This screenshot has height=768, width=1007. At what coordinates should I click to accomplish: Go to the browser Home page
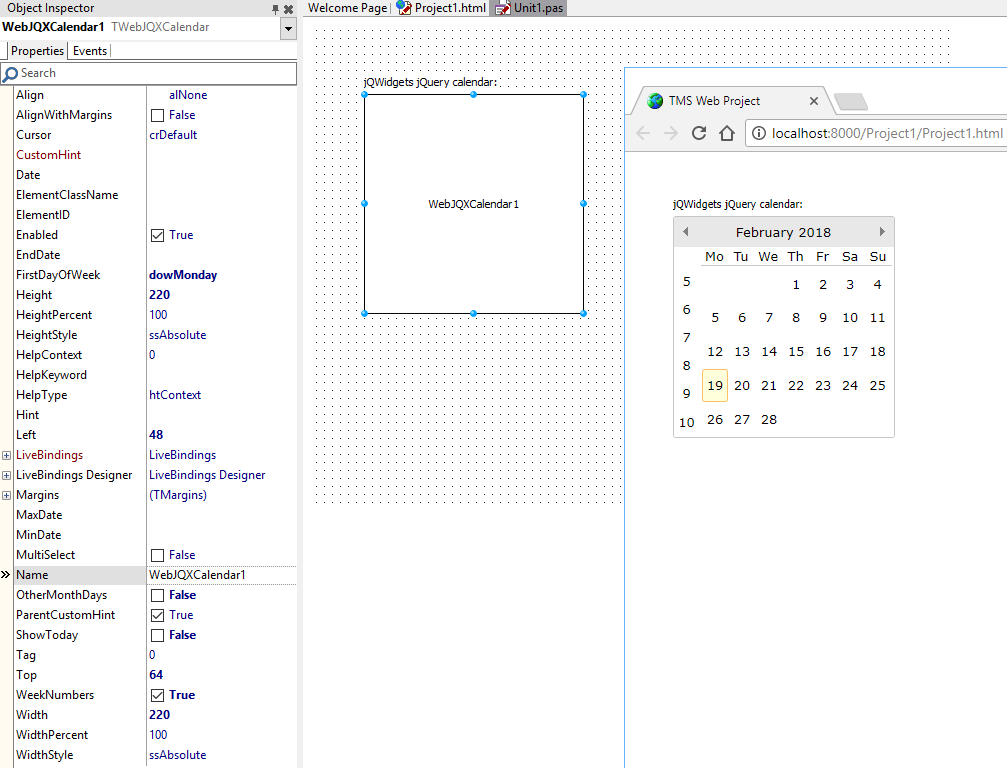click(727, 133)
